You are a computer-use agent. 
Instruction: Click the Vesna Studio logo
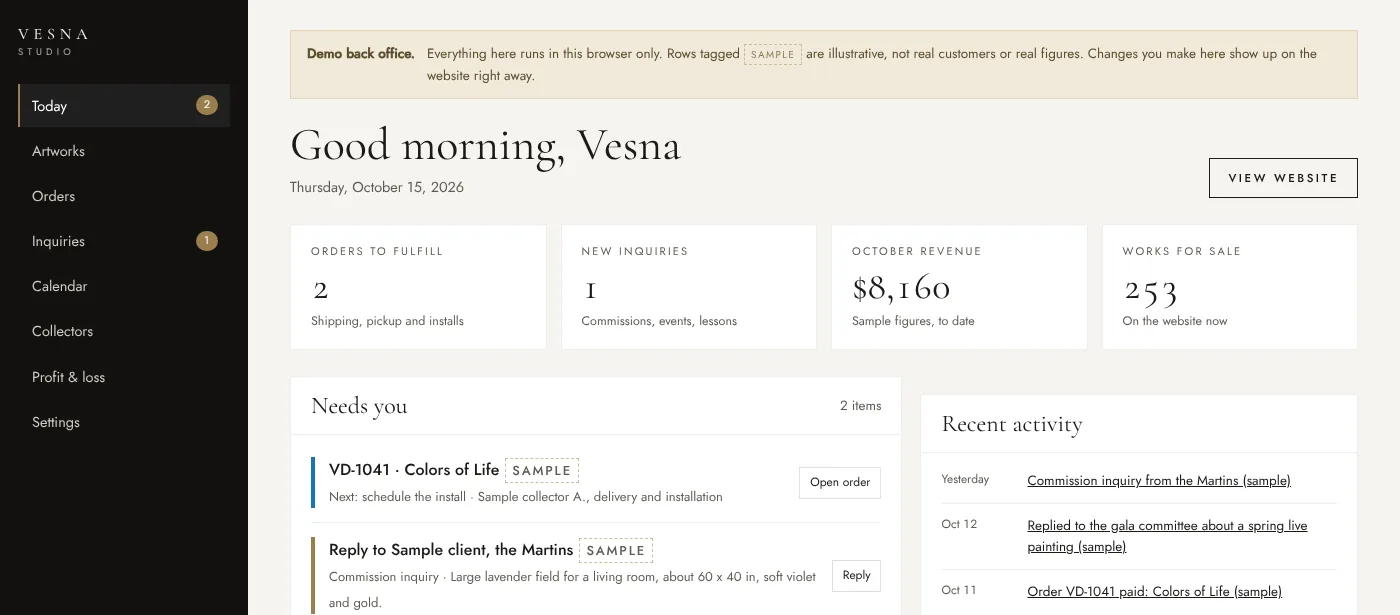53,41
